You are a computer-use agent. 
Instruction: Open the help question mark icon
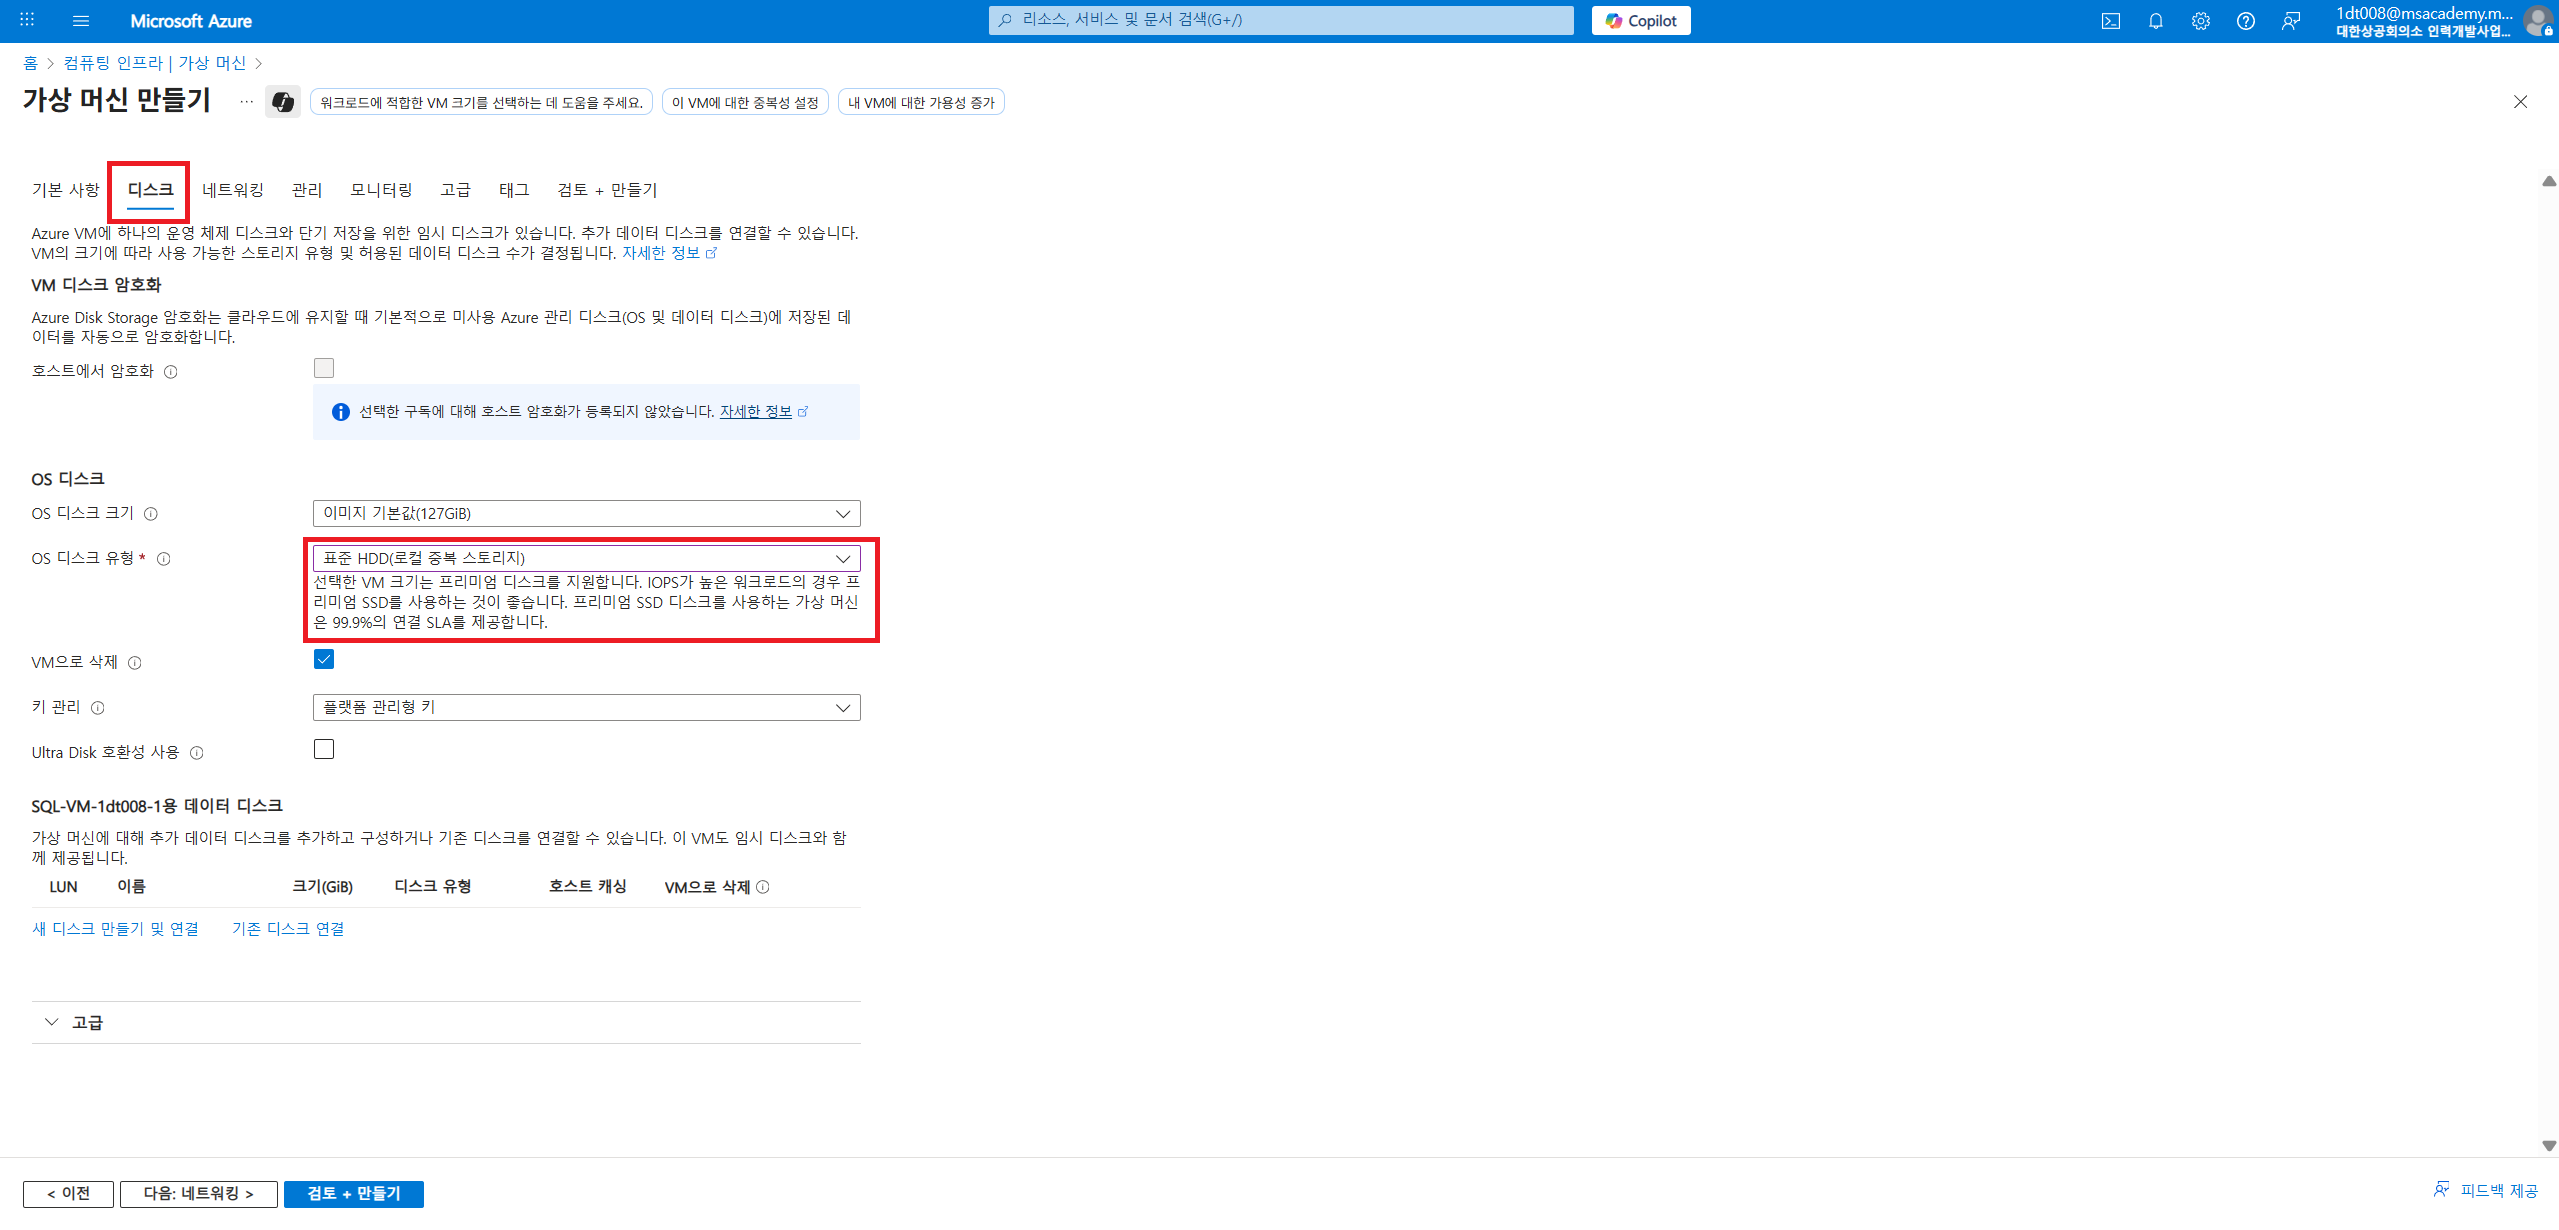pyautogui.click(x=2245, y=21)
